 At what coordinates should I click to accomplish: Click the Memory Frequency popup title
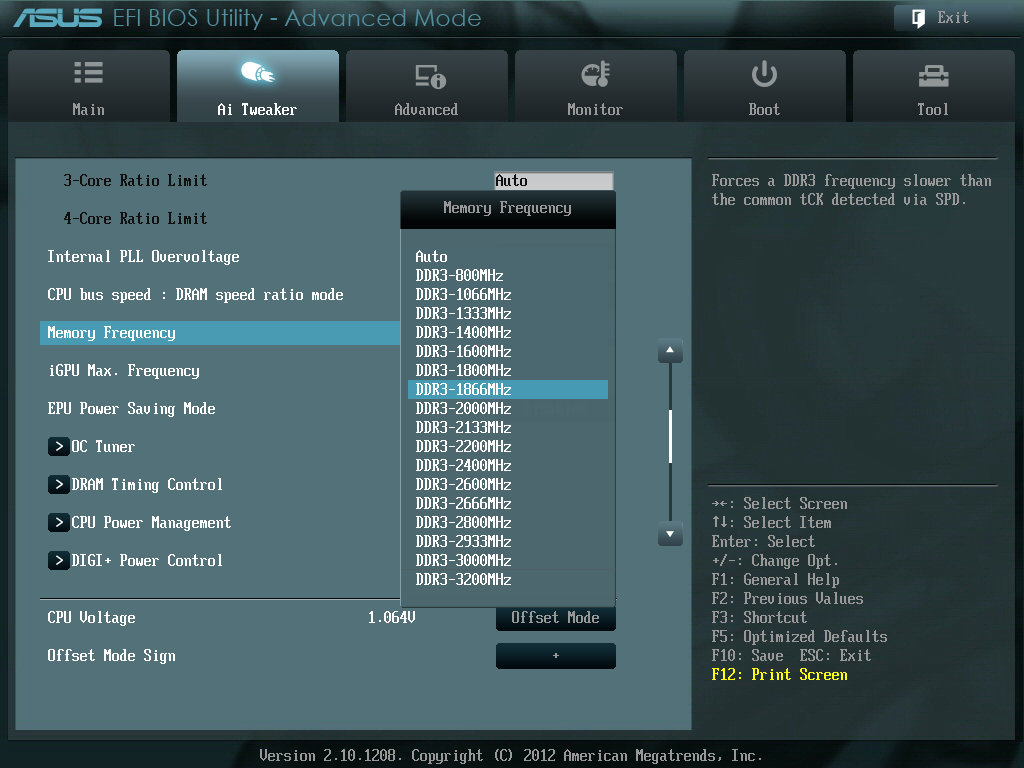pos(507,208)
